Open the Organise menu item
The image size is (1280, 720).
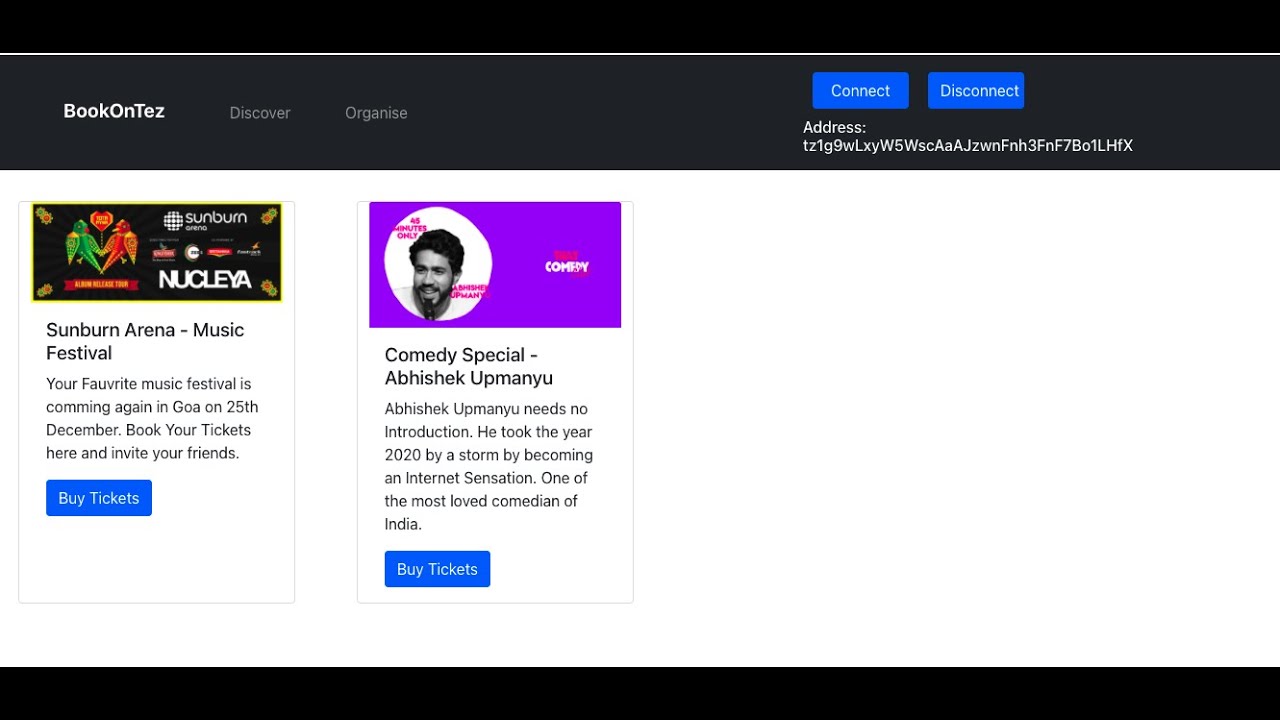[376, 113]
